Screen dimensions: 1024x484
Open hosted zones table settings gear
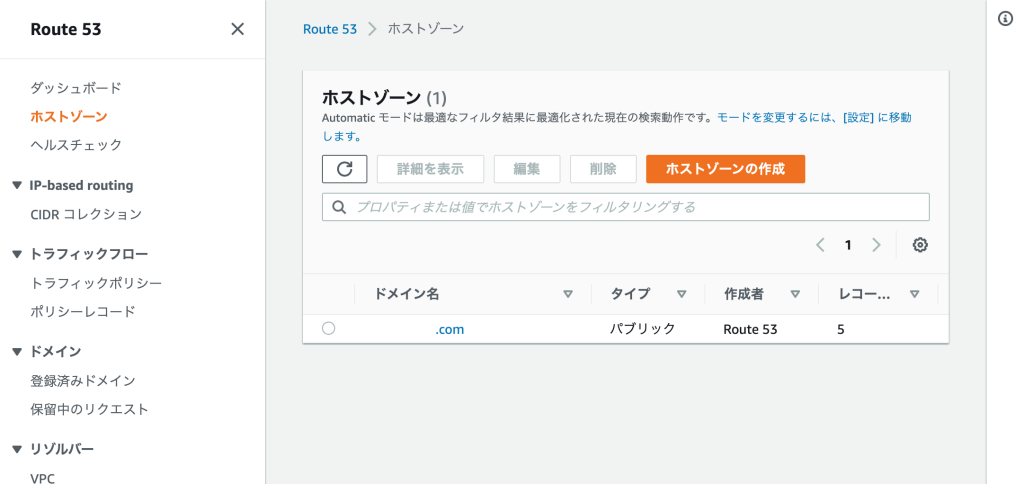tap(920, 245)
